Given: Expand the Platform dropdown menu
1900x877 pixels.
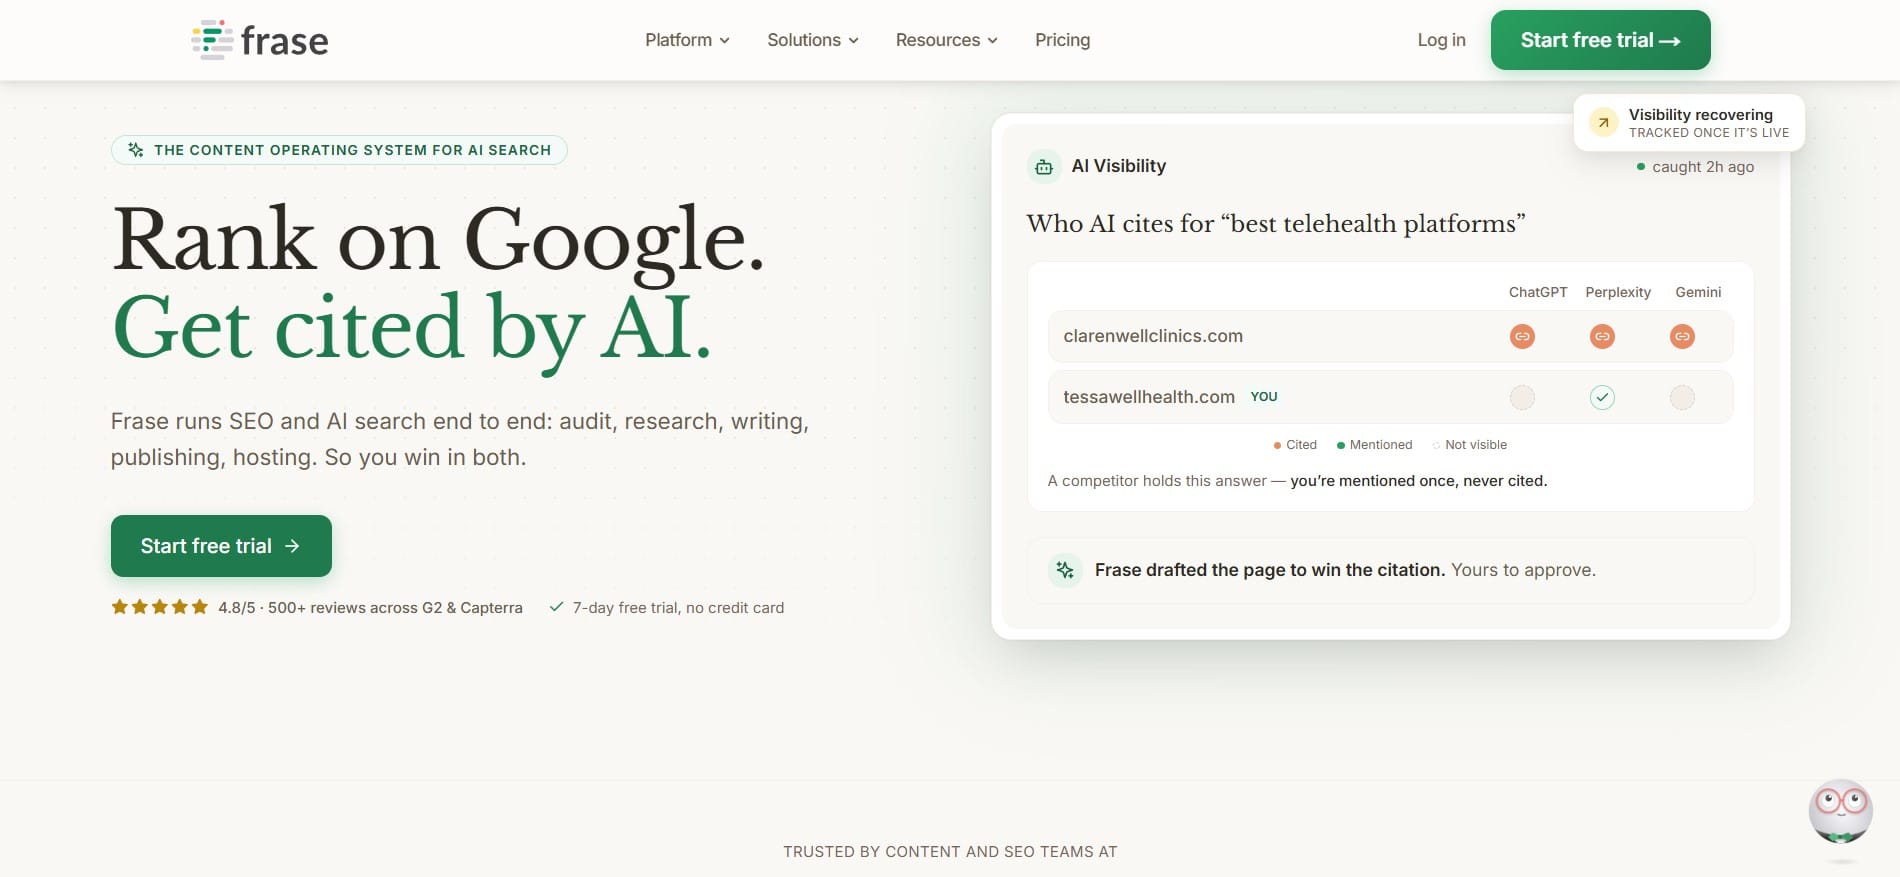Looking at the screenshot, I should pos(687,40).
